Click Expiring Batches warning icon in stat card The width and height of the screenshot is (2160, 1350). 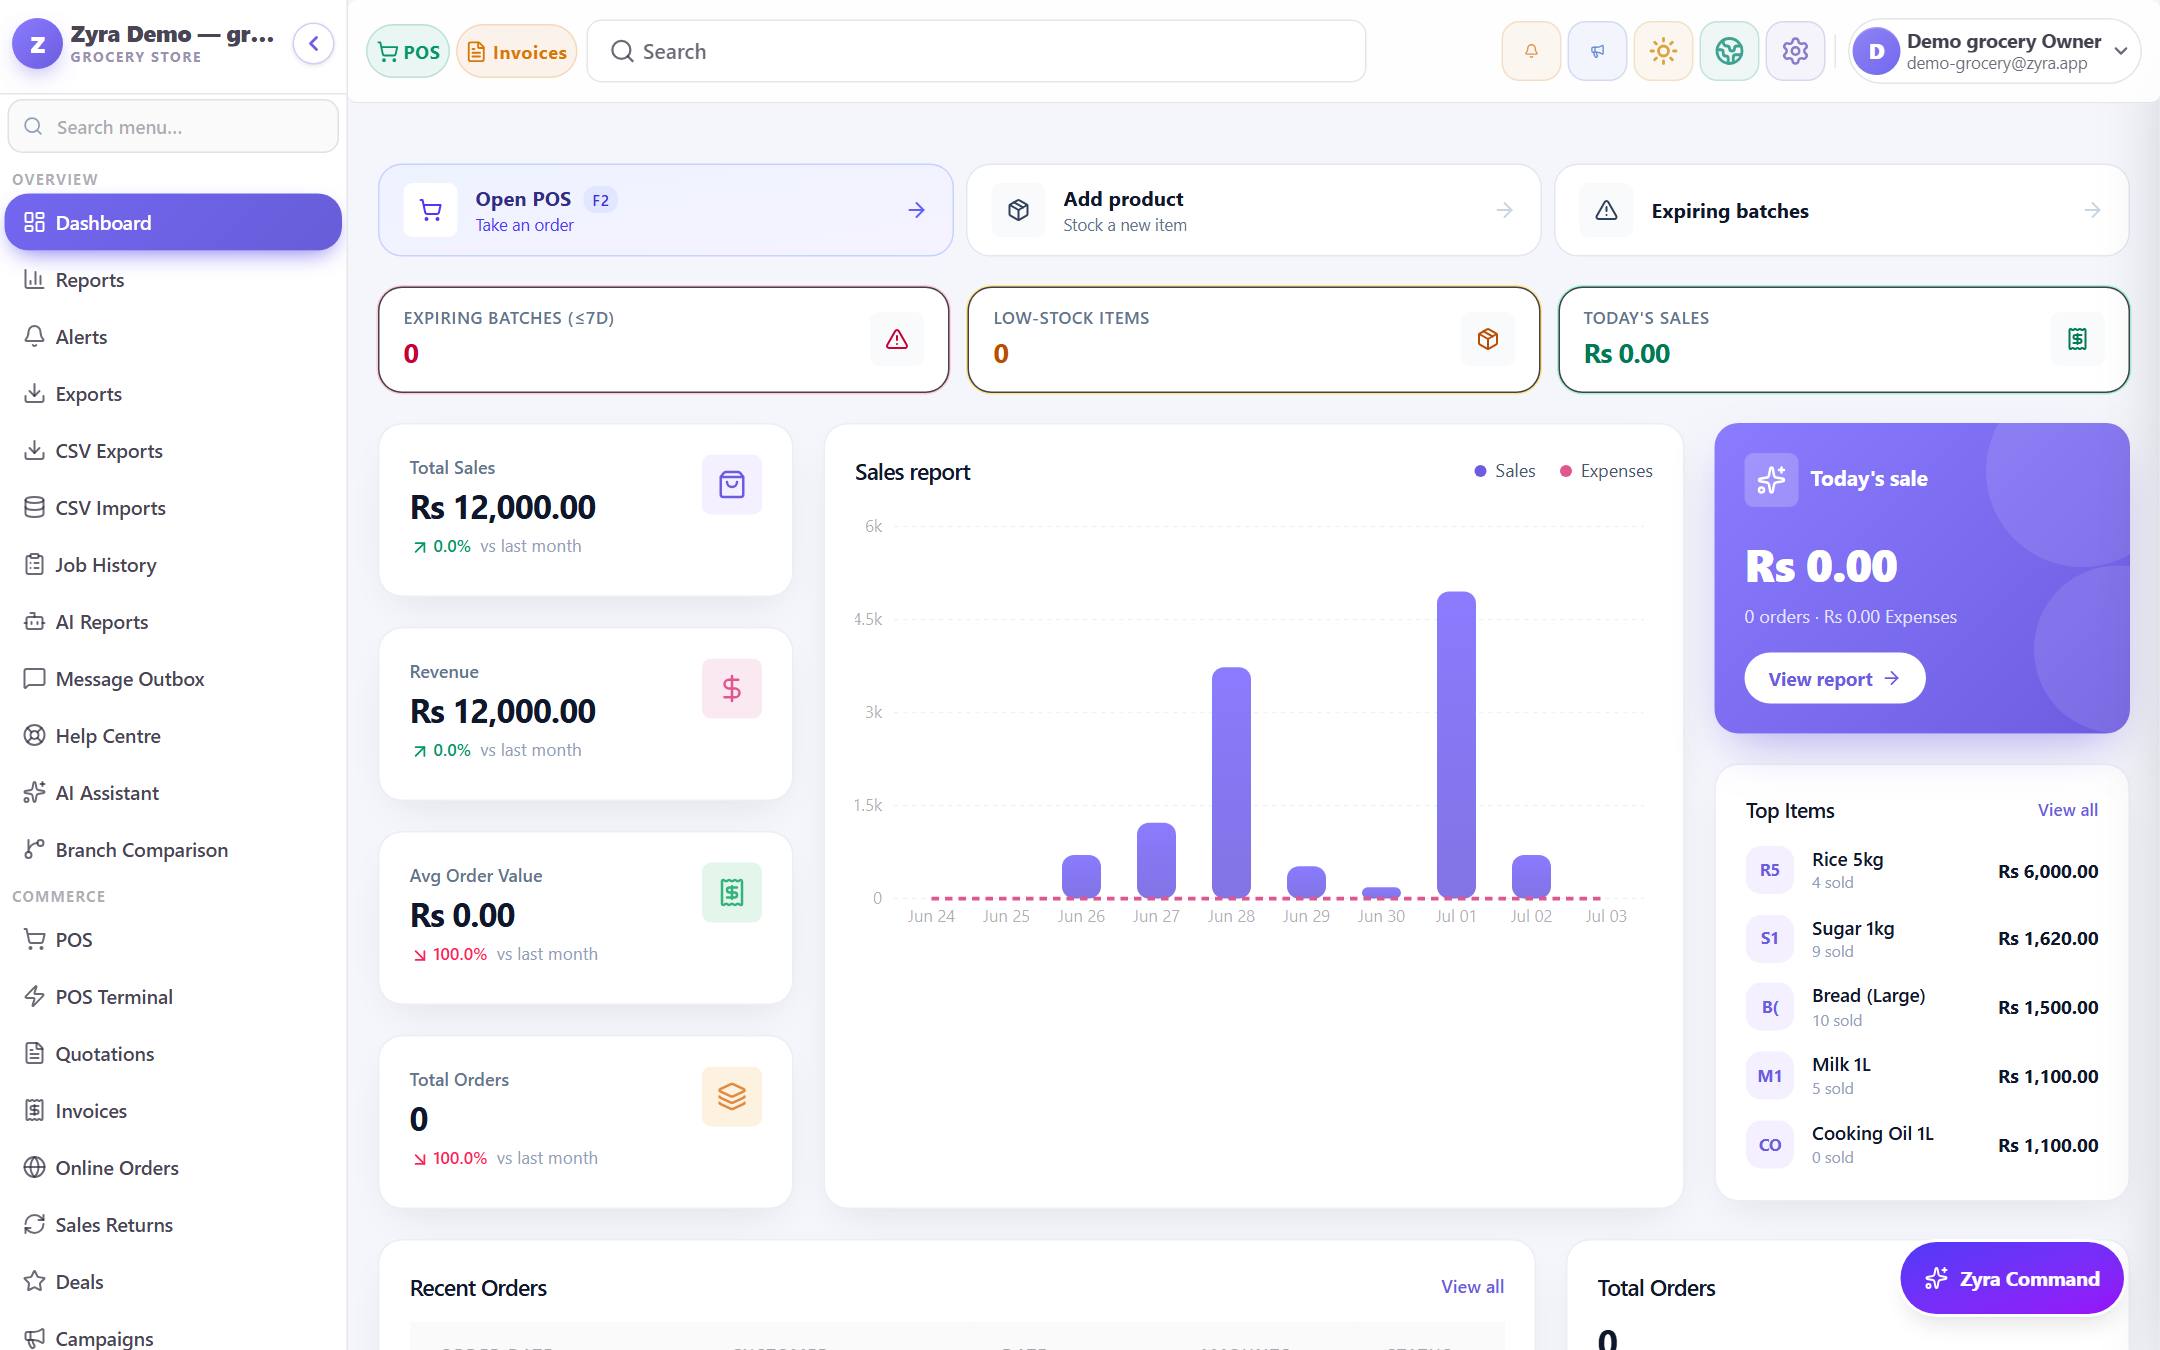[897, 340]
